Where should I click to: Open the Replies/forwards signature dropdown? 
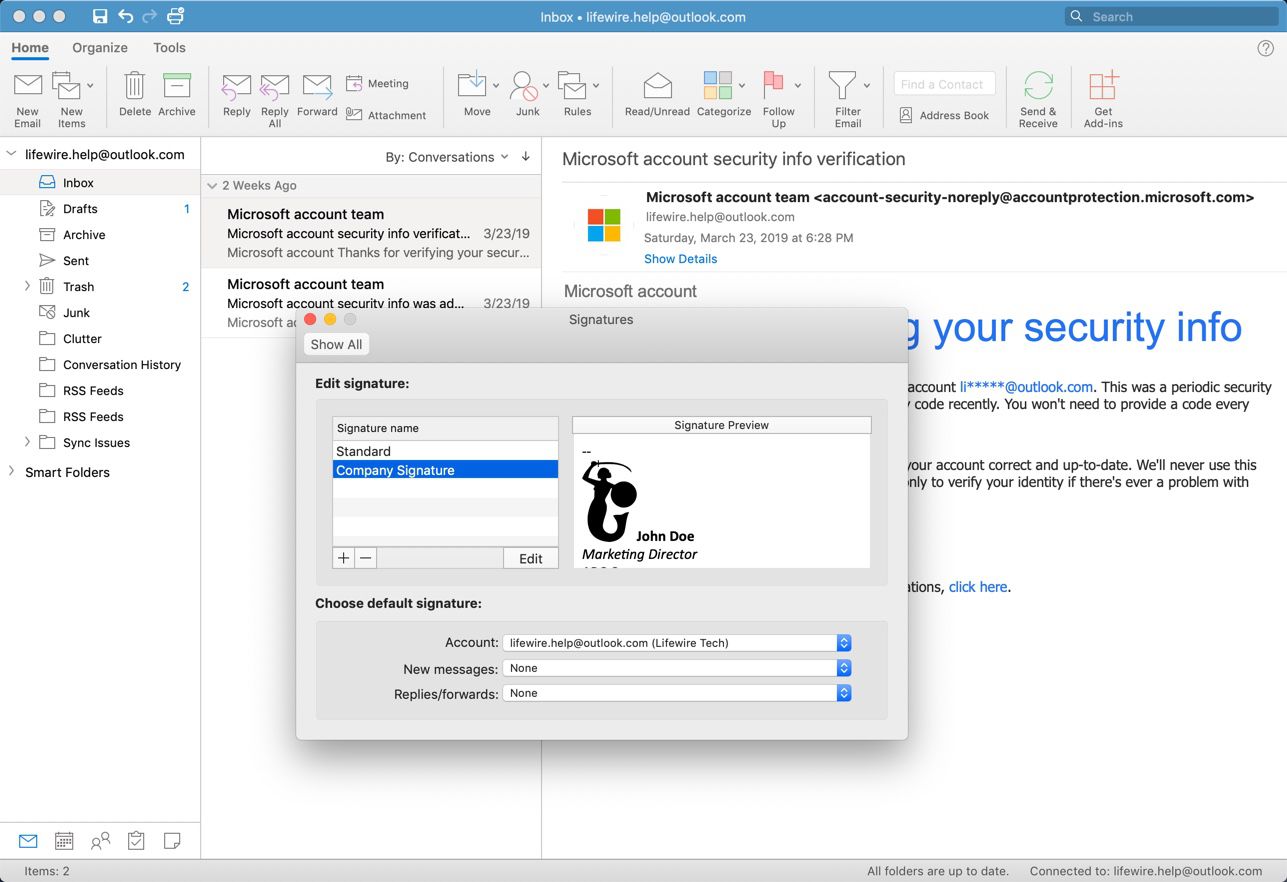tap(677, 693)
